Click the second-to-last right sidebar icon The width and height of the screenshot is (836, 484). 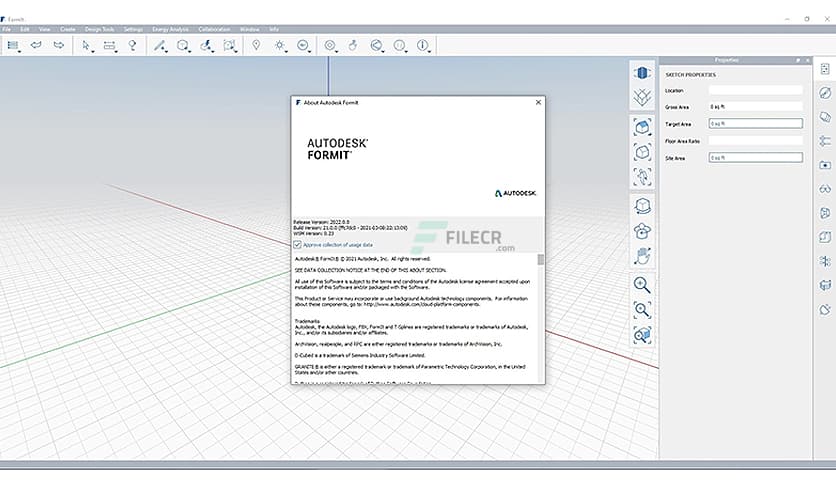825,285
